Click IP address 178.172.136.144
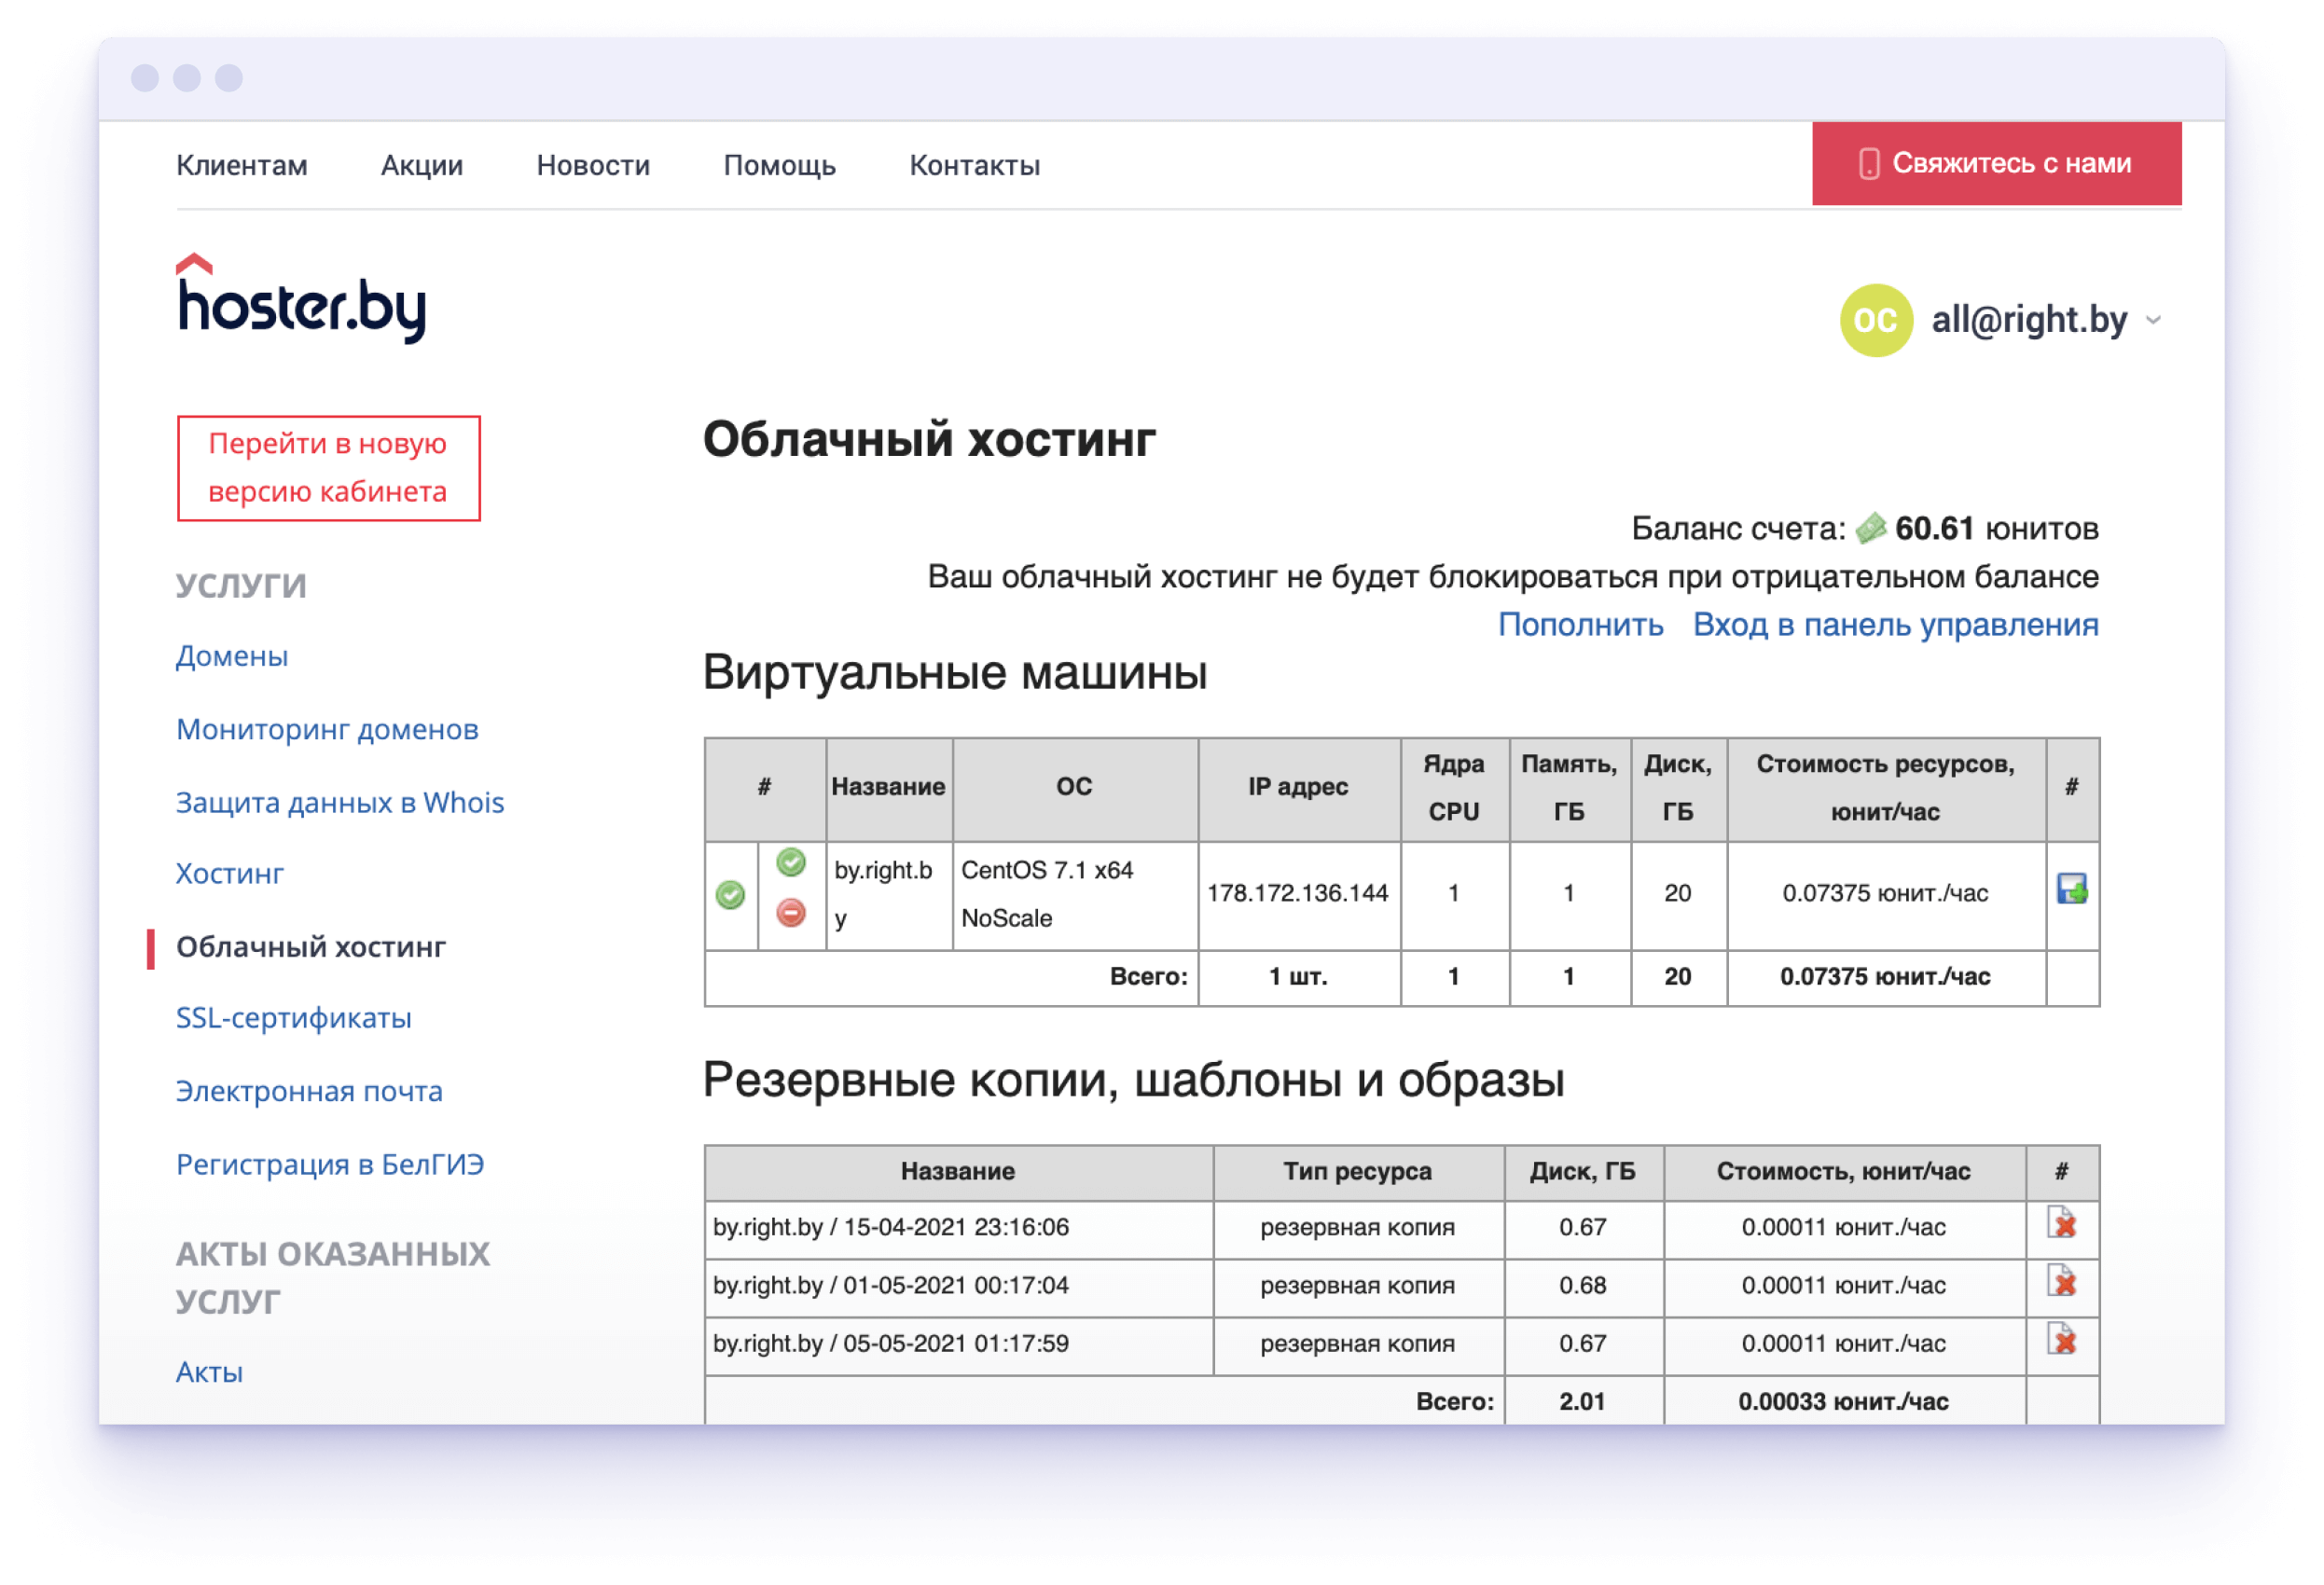2324x1585 pixels. [1297, 894]
